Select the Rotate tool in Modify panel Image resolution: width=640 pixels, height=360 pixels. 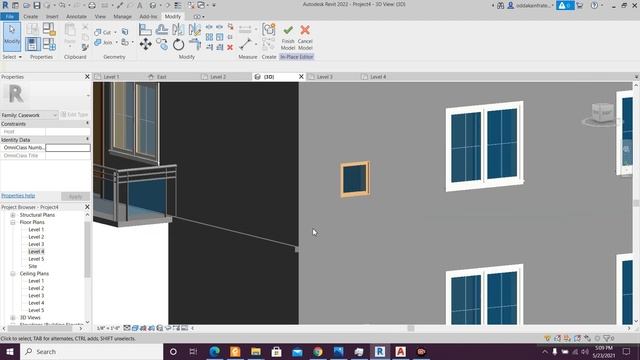[178, 44]
